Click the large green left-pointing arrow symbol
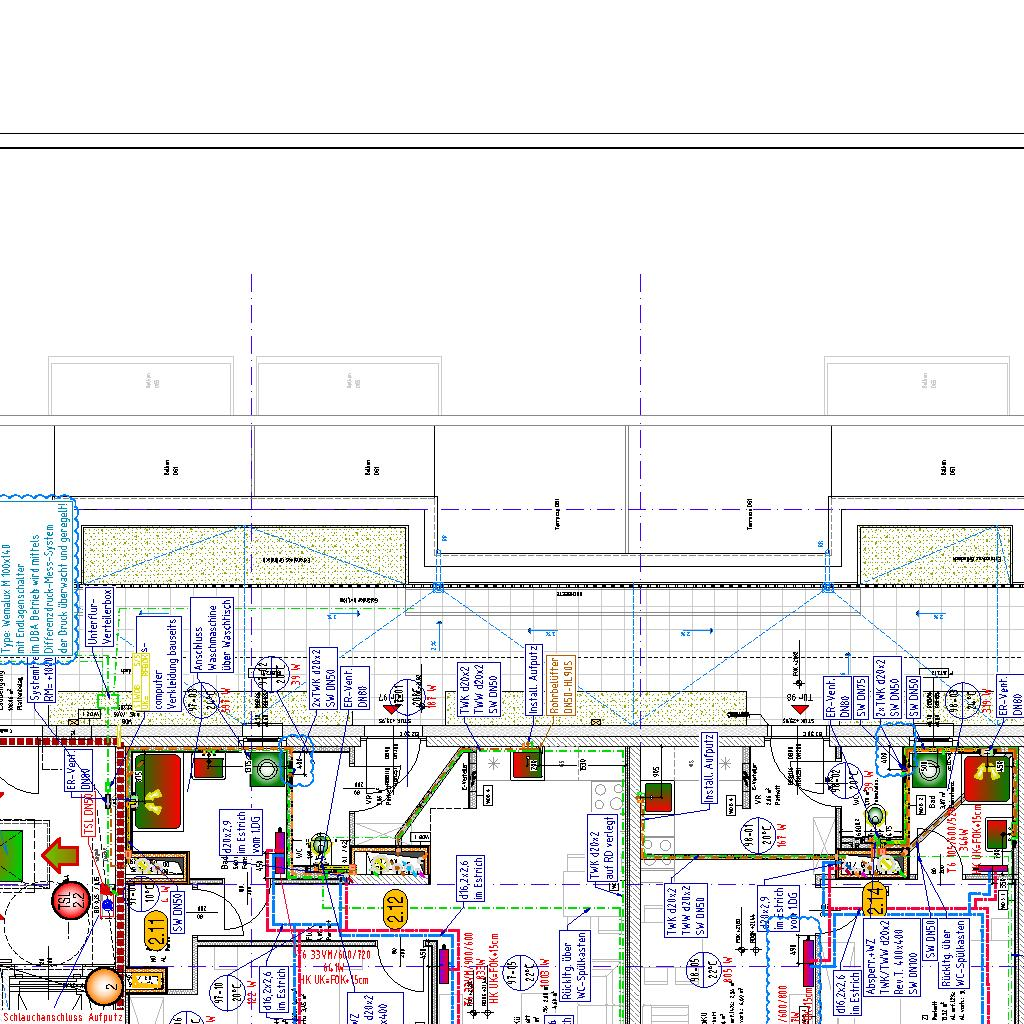Image resolution: width=1024 pixels, height=1024 pixels. tap(61, 855)
